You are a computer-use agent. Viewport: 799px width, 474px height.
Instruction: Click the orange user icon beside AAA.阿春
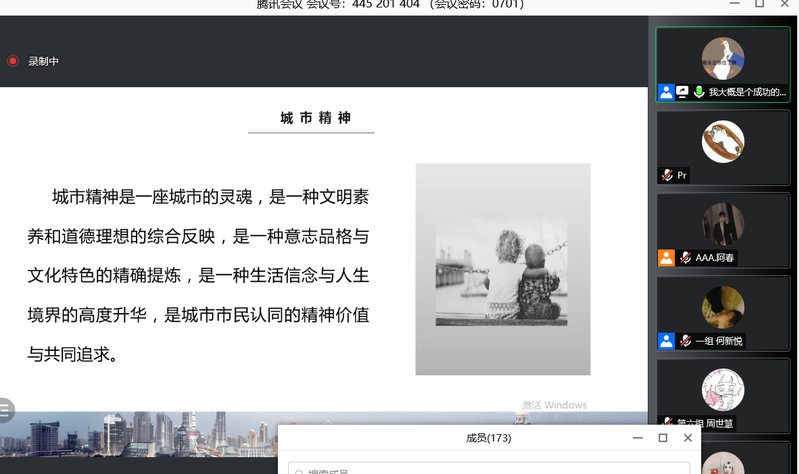pos(666,258)
